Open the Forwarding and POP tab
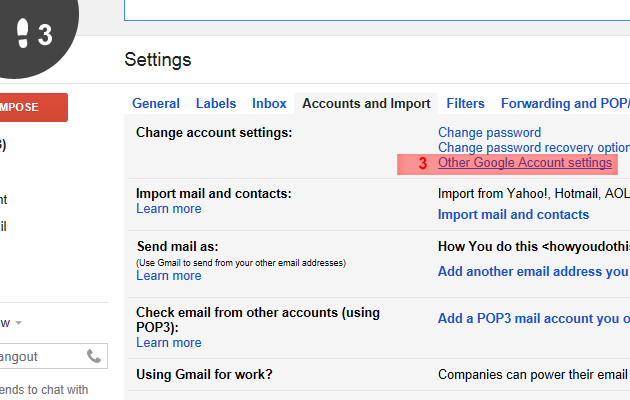This screenshot has width=630, height=400. coord(565,104)
